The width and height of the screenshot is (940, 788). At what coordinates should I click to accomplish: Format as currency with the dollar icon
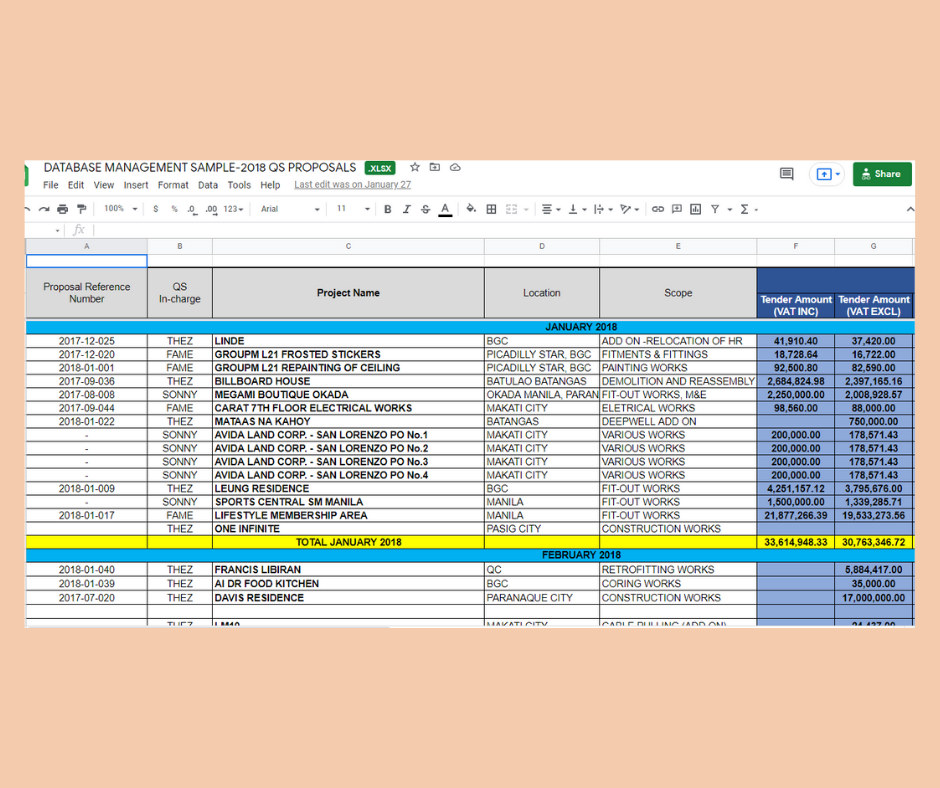(x=156, y=209)
